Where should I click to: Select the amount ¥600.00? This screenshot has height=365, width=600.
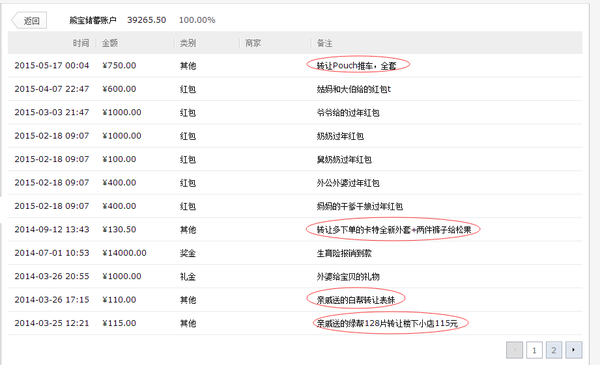point(119,89)
